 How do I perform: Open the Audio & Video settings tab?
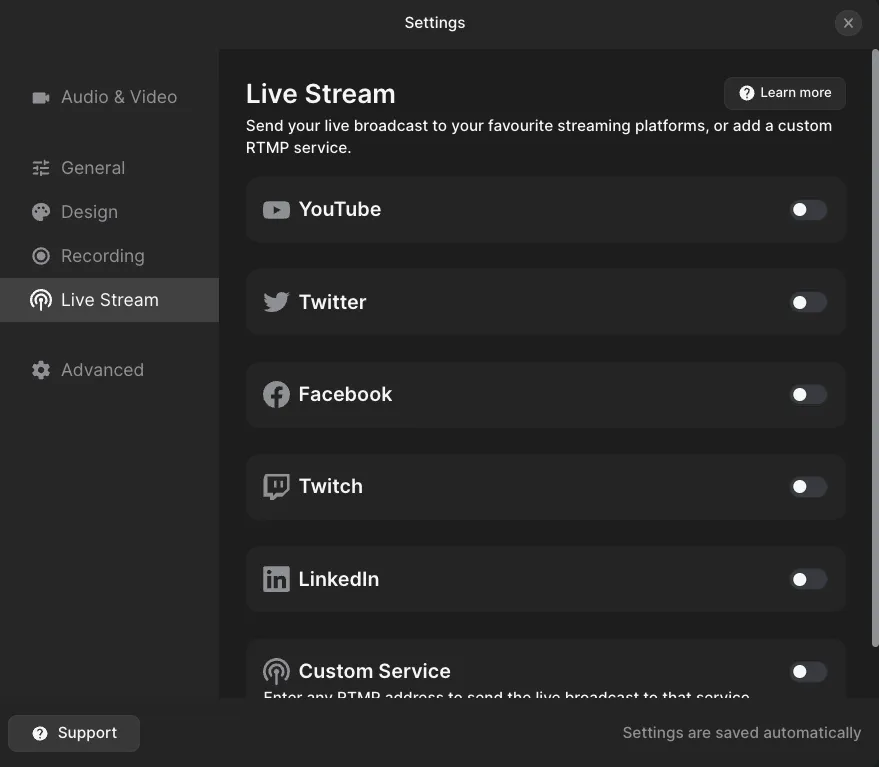point(109,98)
